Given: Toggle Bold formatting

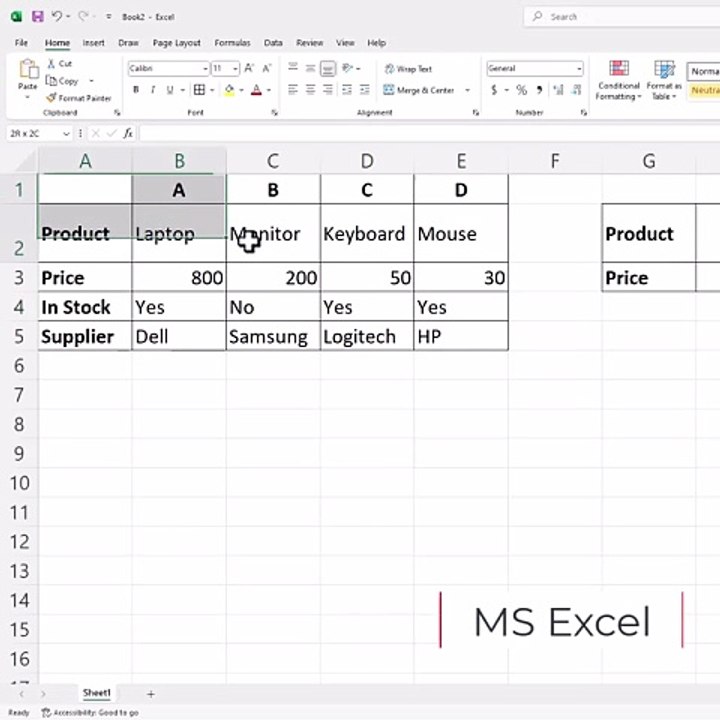Looking at the screenshot, I should pos(136,90).
